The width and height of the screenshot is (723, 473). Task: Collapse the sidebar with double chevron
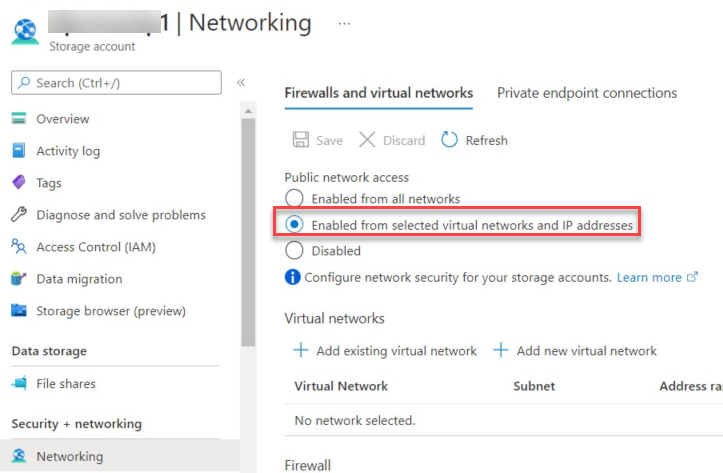point(241,83)
